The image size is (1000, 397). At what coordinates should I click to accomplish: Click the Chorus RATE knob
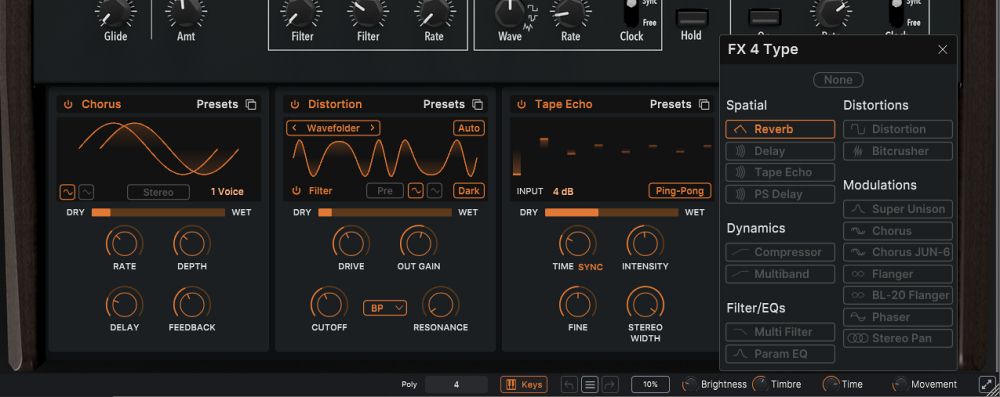coord(124,243)
